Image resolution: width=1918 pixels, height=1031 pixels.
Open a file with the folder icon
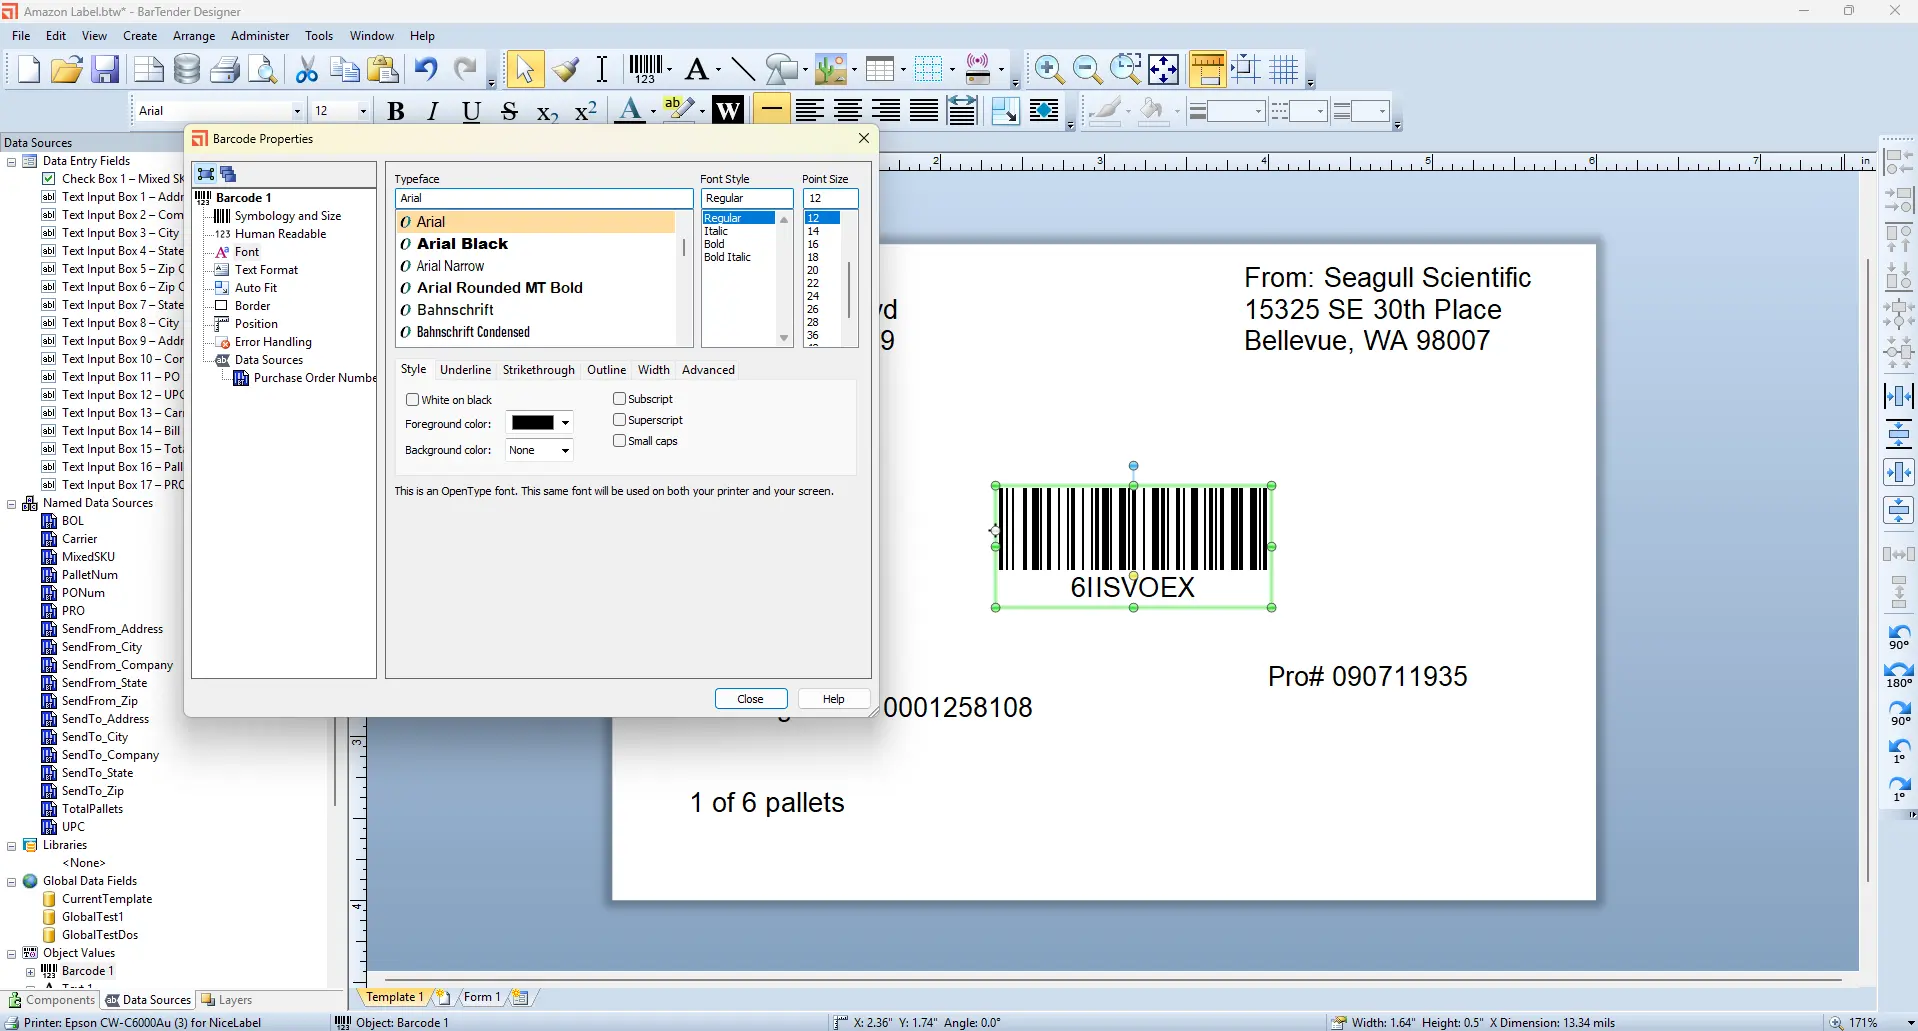coord(67,69)
